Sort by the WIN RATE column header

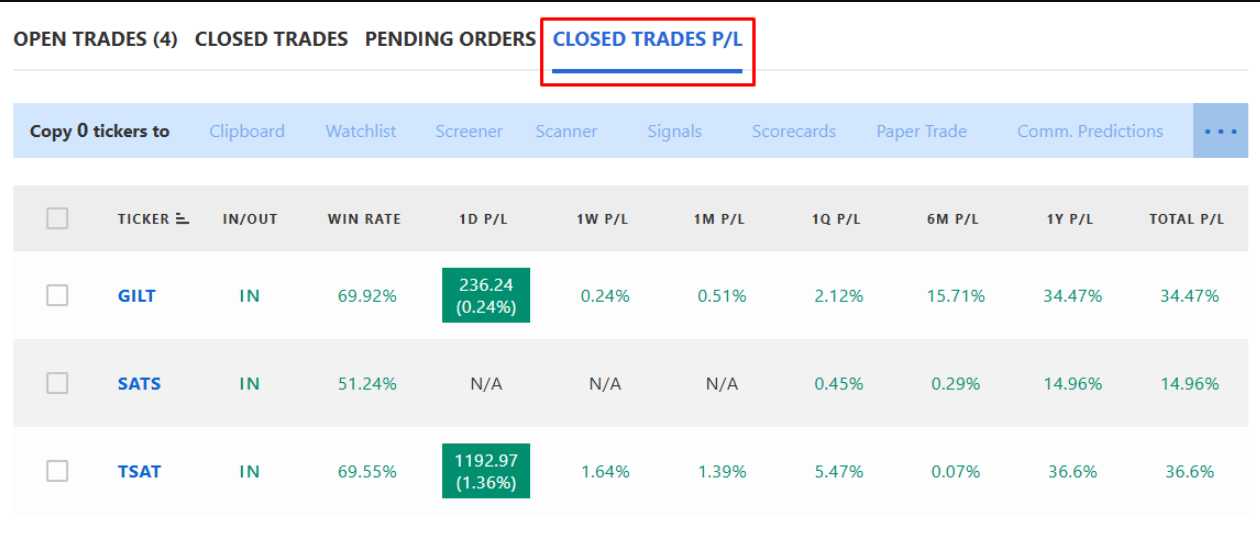point(364,219)
